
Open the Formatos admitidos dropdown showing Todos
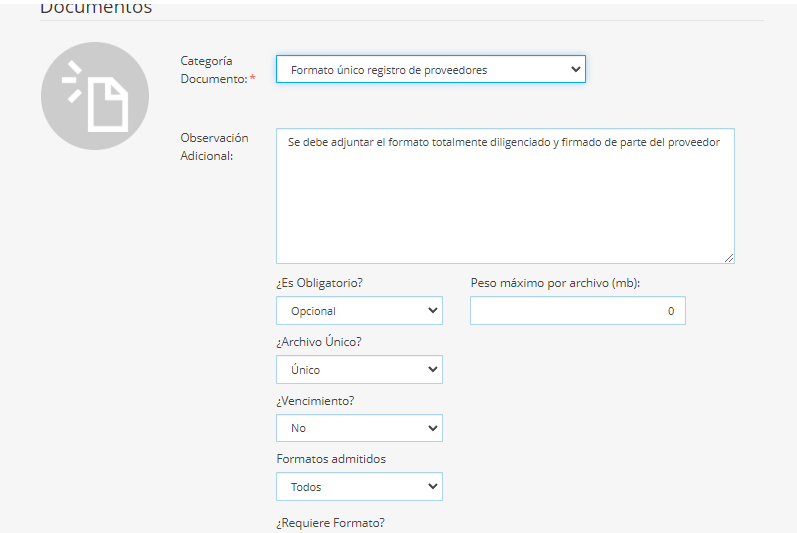359,487
